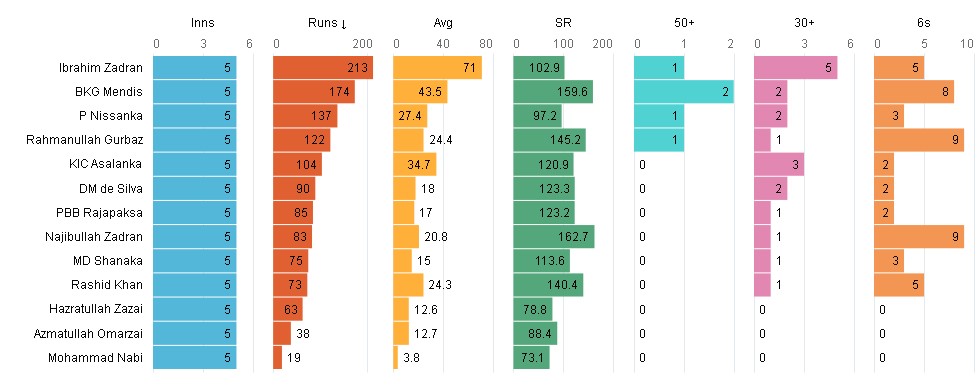
Task: Select MD Shanaka's 3 sixes bar
Action: tap(889, 261)
